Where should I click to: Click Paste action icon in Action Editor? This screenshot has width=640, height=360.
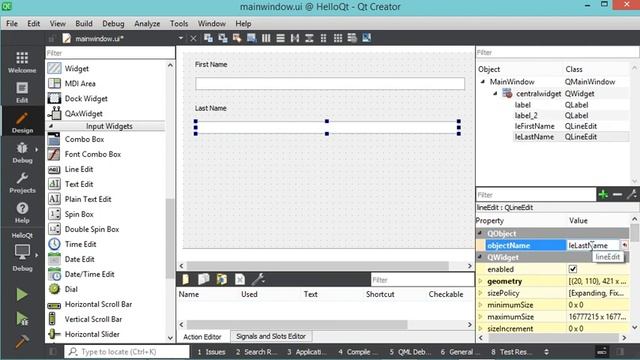pos(222,279)
